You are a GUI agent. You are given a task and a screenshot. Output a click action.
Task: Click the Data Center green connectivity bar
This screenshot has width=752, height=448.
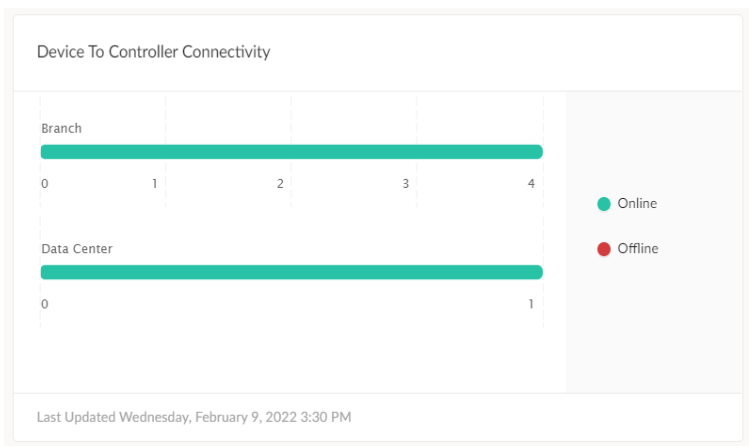(x=291, y=272)
